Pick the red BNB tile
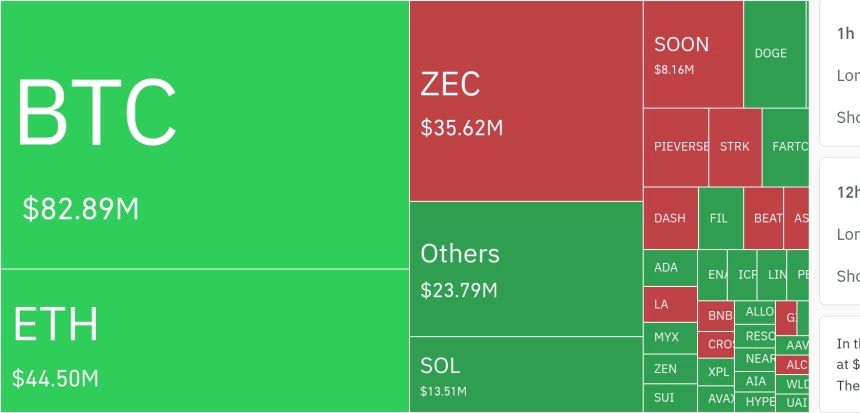 pos(716,315)
